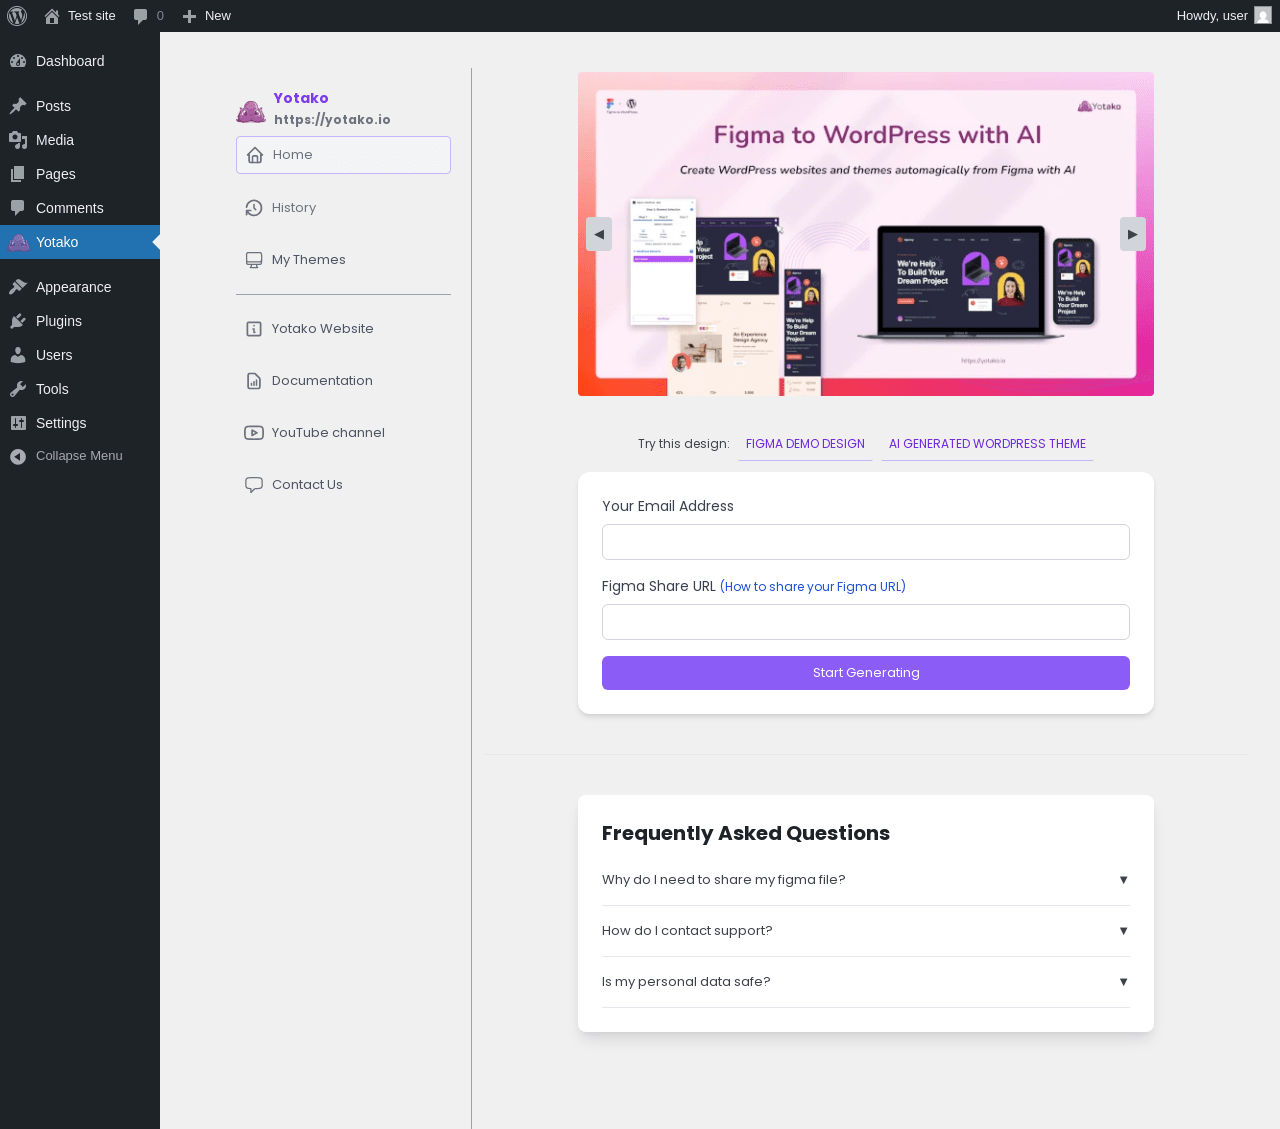
Task: Click the Yotako Website info icon
Action: coord(254,329)
